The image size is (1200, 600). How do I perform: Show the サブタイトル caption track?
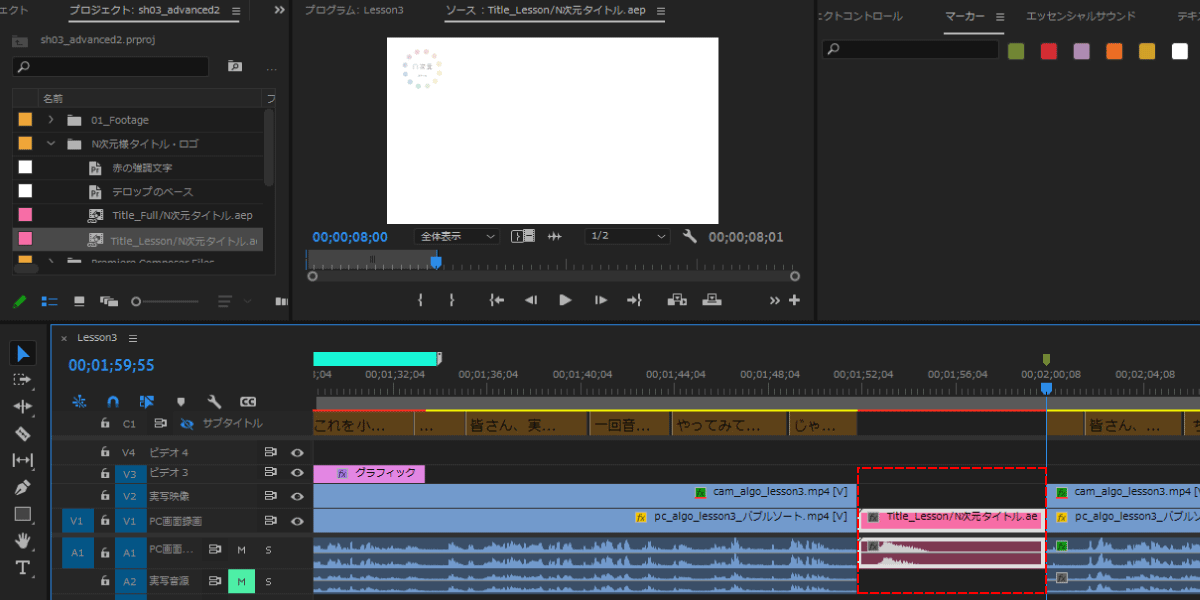(185, 423)
